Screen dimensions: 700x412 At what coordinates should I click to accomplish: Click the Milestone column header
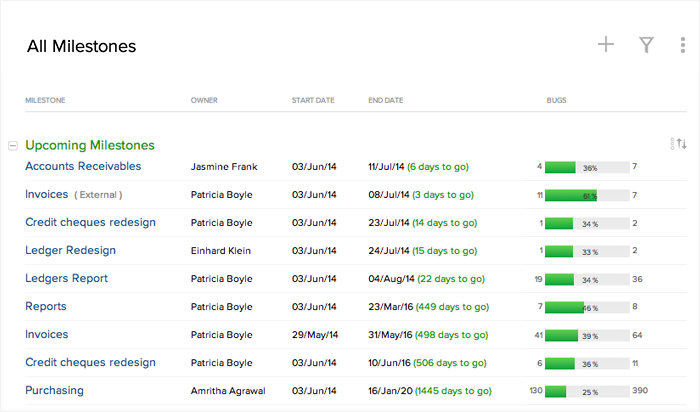tap(46, 100)
